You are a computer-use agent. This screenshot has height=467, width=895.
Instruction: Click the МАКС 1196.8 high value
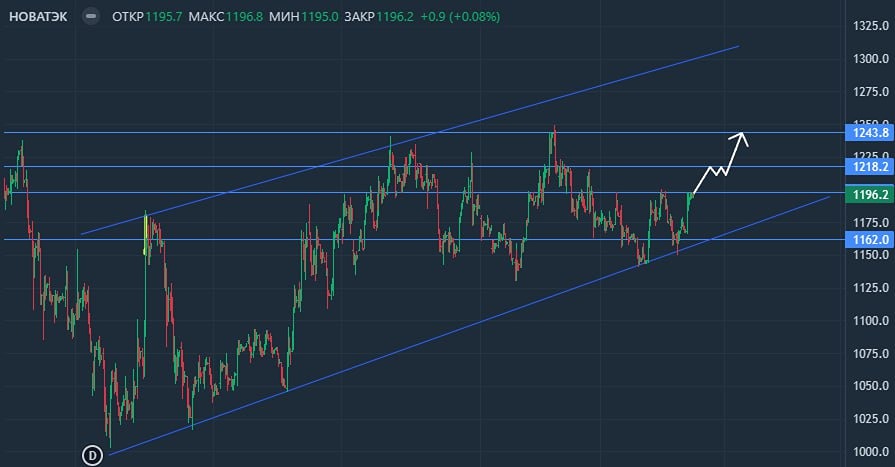pos(225,17)
